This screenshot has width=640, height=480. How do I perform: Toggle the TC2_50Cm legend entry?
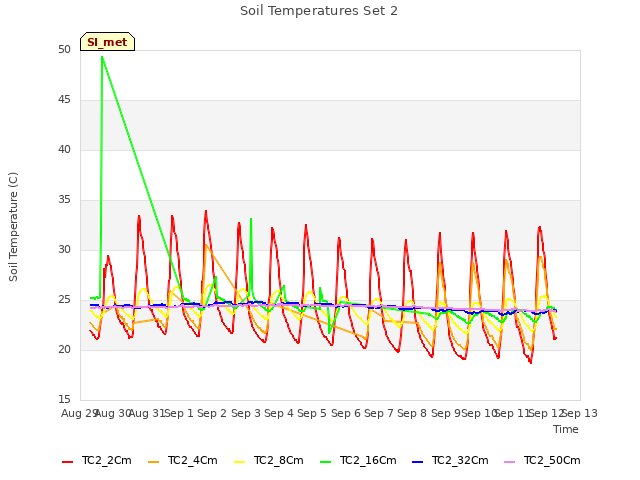(x=542, y=461)
